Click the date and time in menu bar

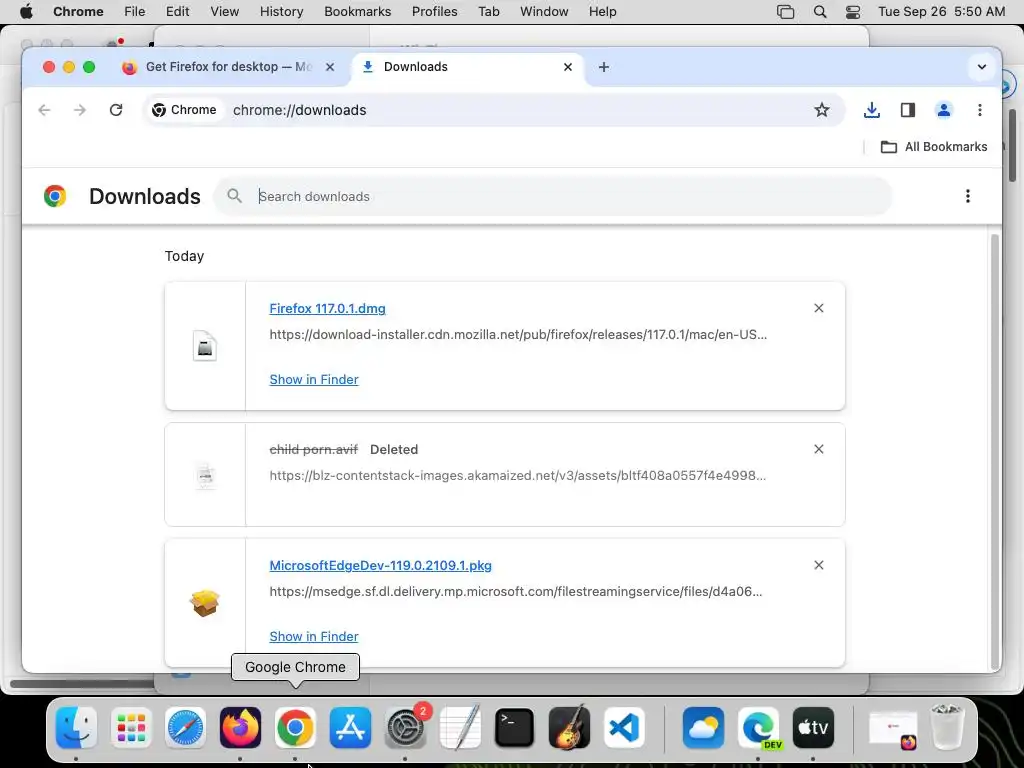pos(941,12)
